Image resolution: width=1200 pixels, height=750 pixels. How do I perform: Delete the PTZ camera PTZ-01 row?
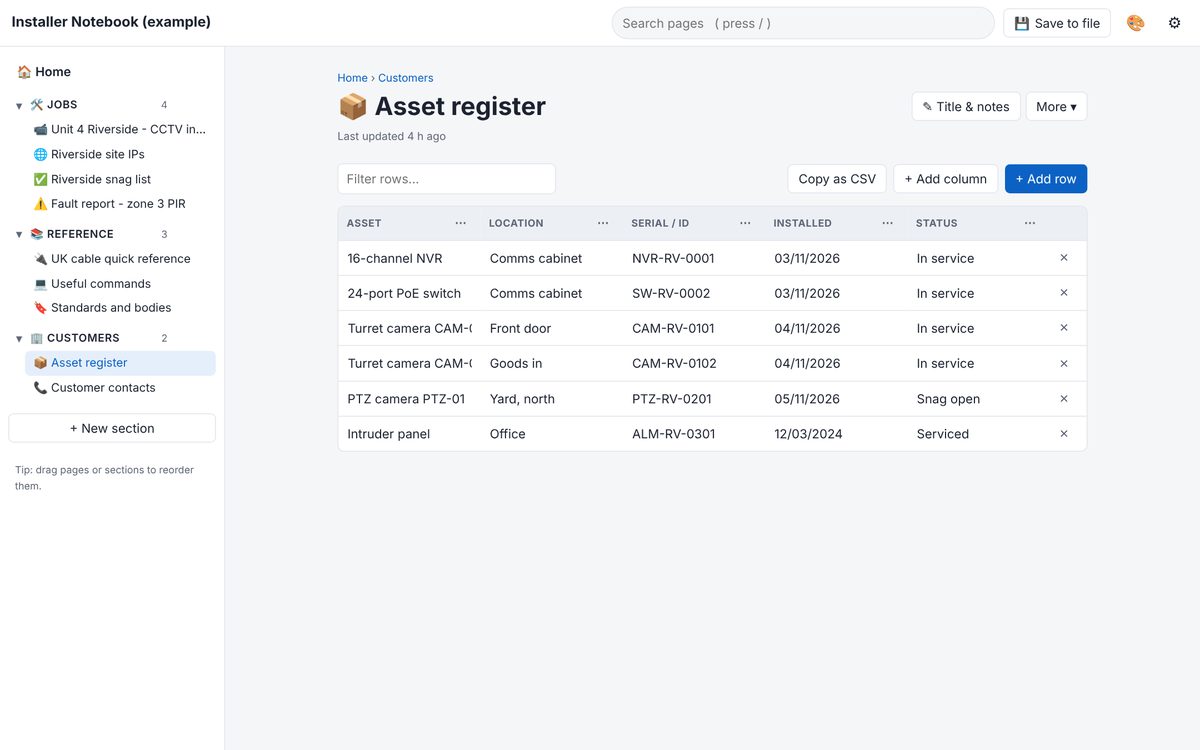tap(1064, 398)
